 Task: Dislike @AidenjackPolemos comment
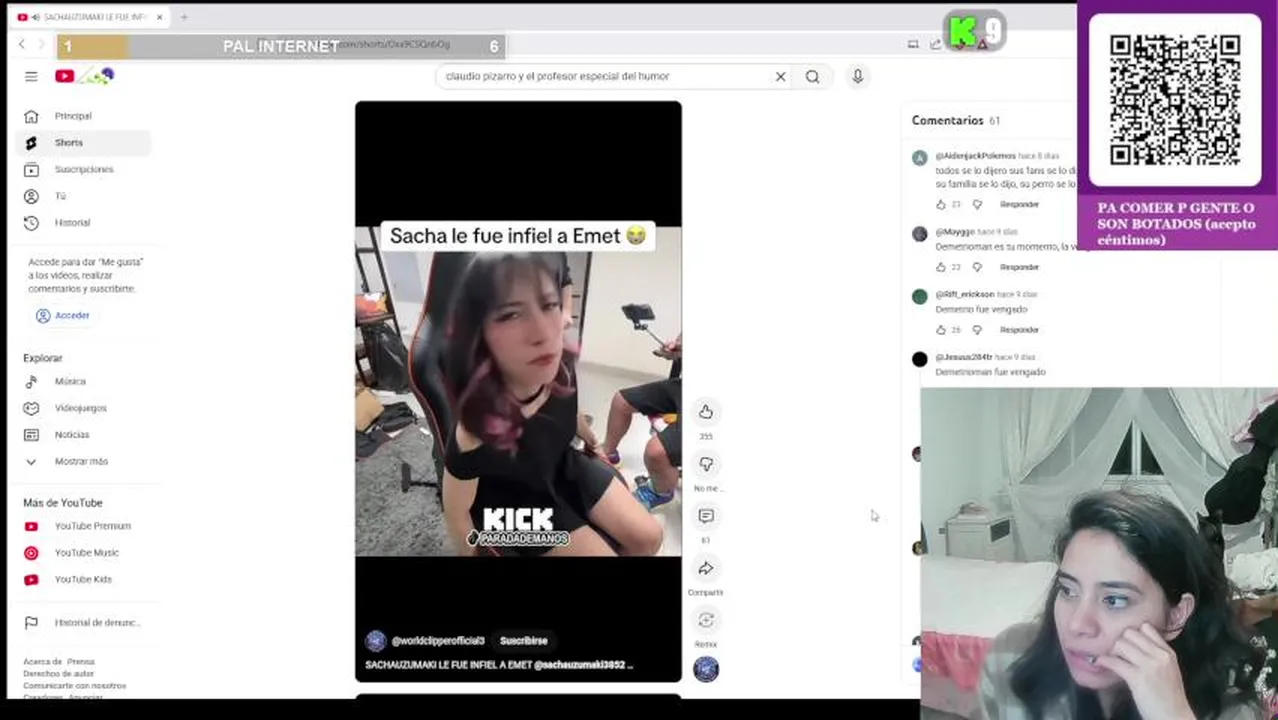point(977,204)
